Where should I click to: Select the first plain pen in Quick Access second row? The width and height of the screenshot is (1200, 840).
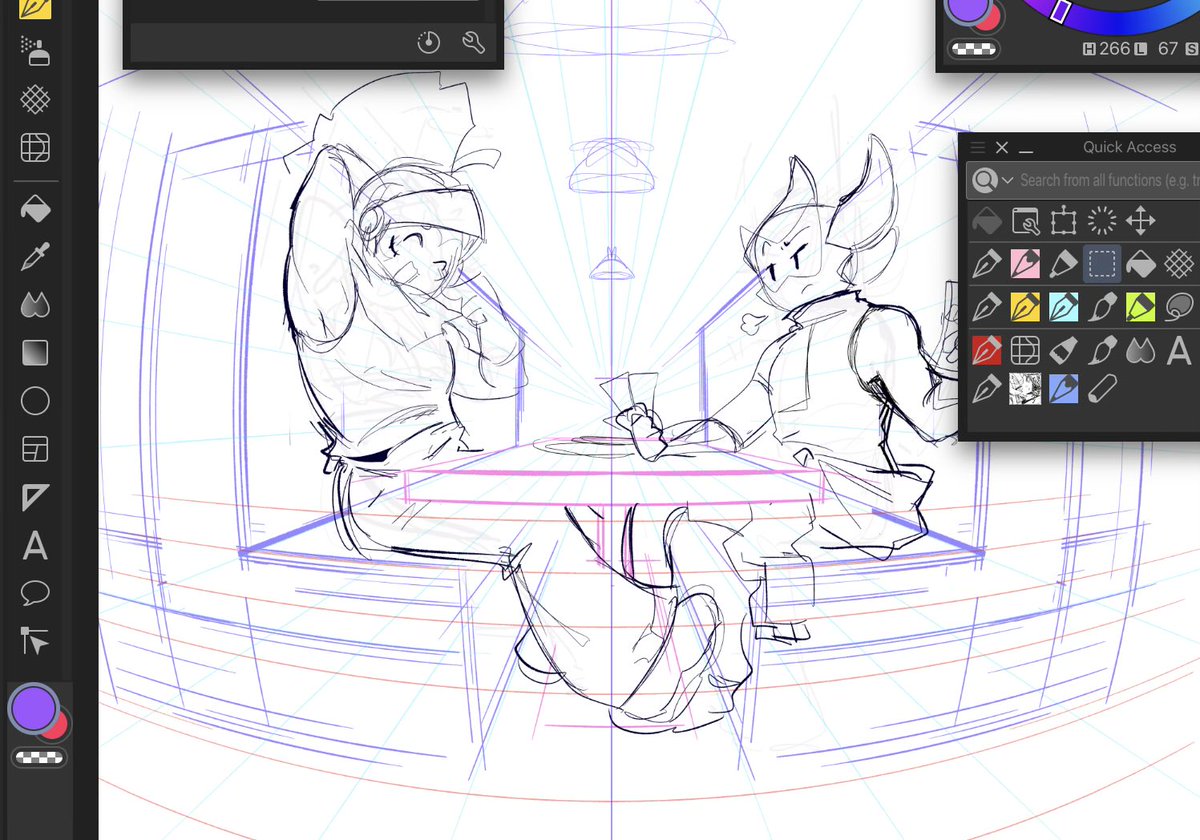coord(988,264)
